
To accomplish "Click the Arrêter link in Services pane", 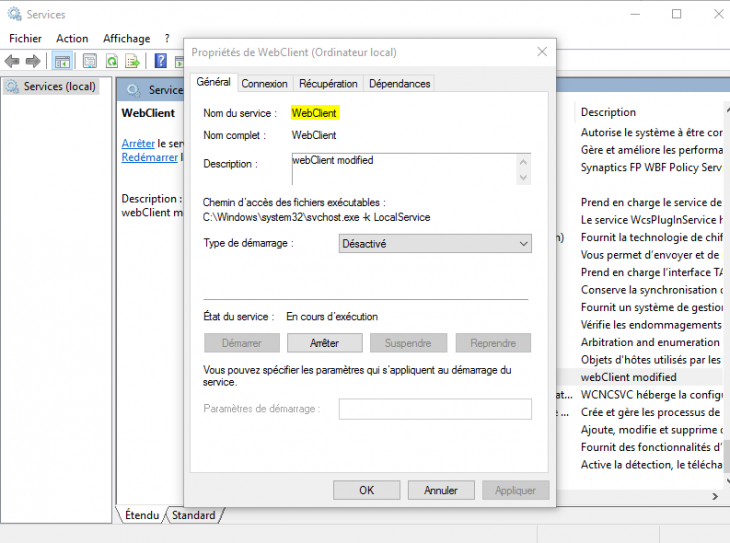I will pos(138,143).
